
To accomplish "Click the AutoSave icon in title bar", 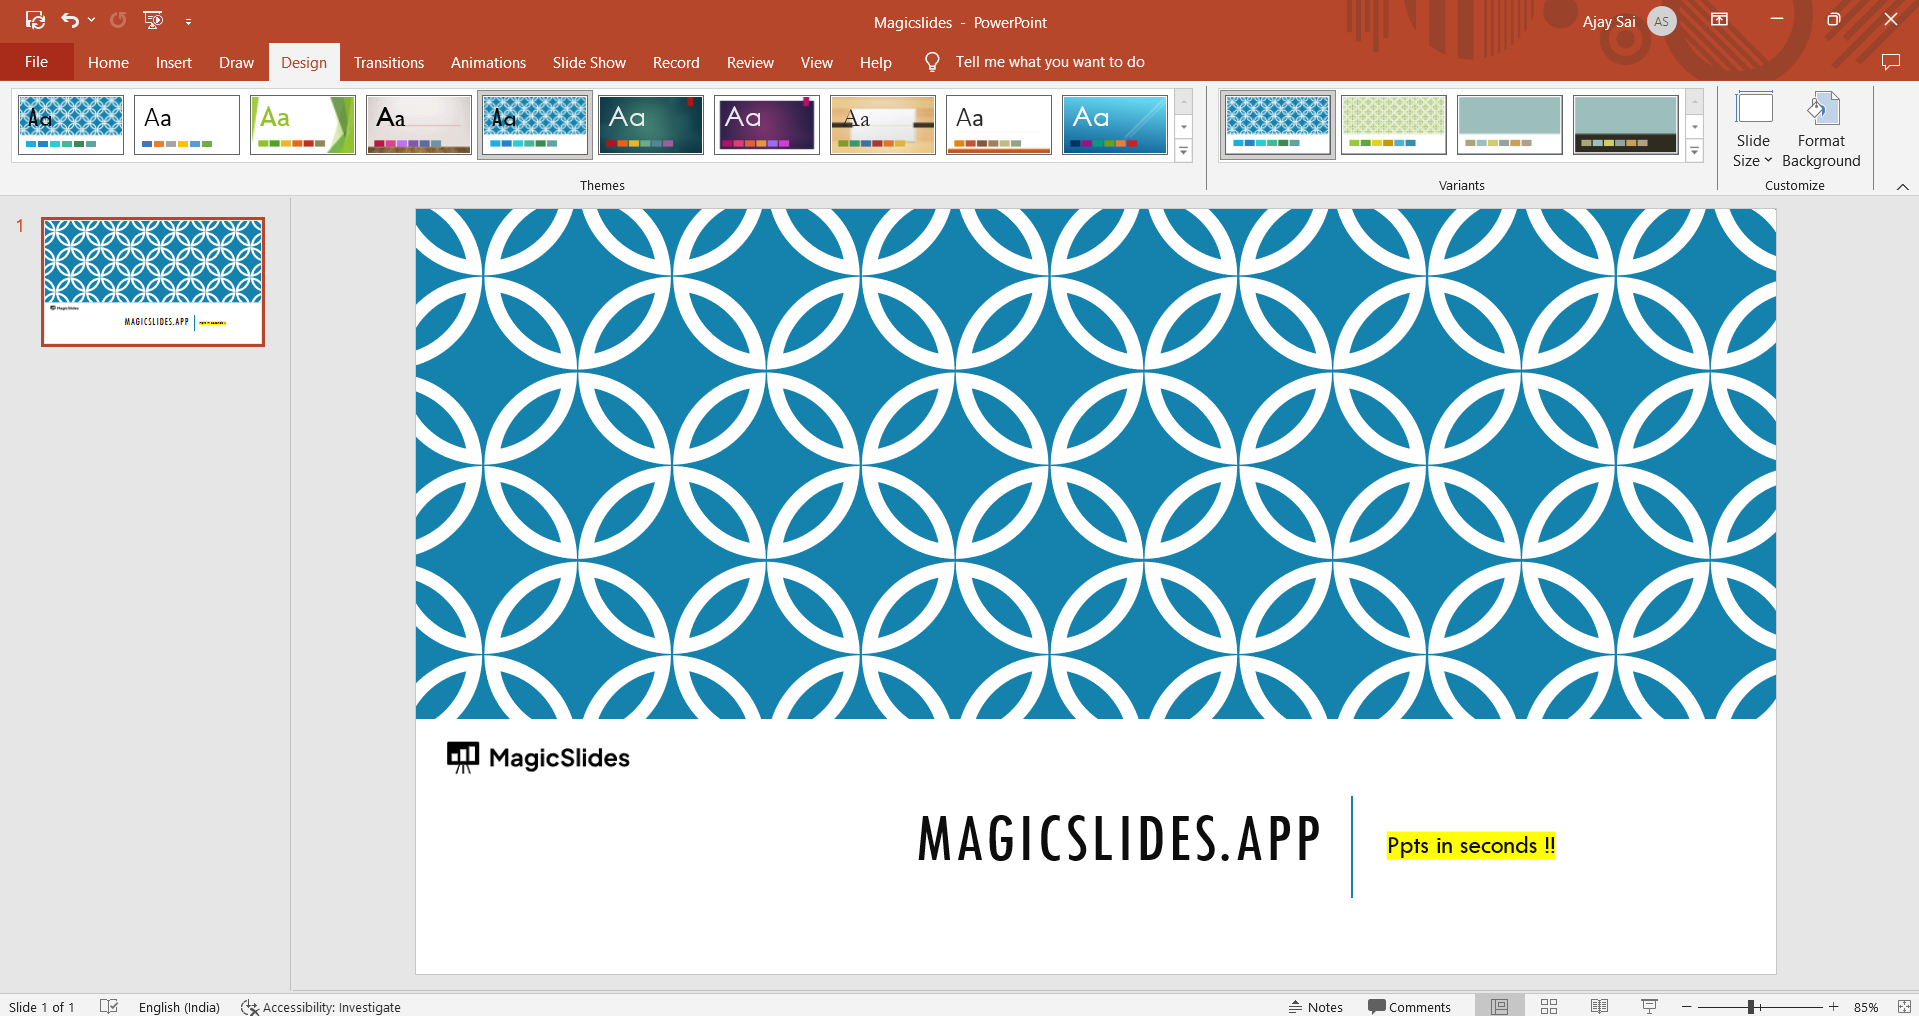I will tap(35, 20).
